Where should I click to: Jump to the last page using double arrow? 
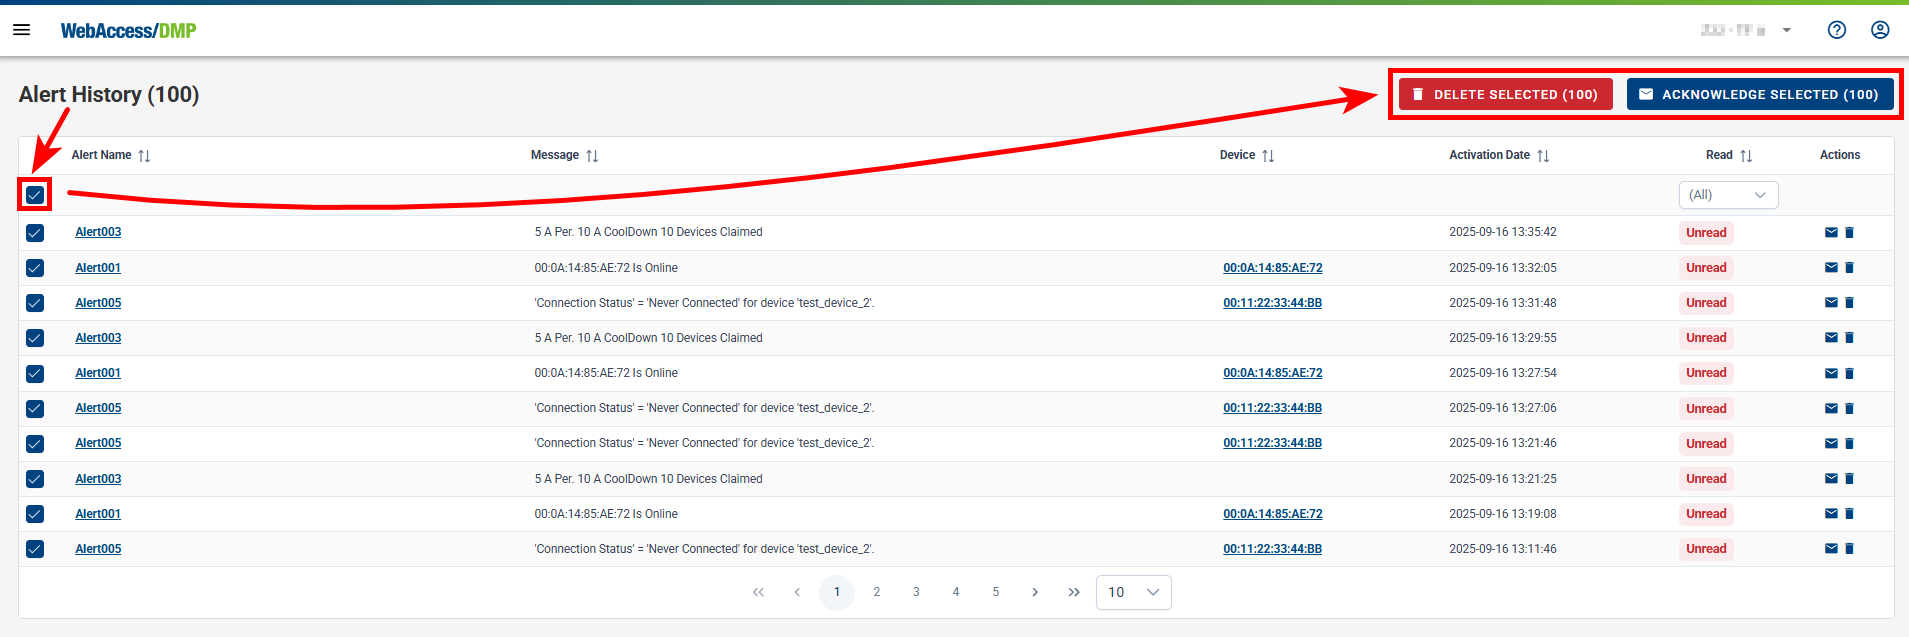click(x=1074, y=592)
